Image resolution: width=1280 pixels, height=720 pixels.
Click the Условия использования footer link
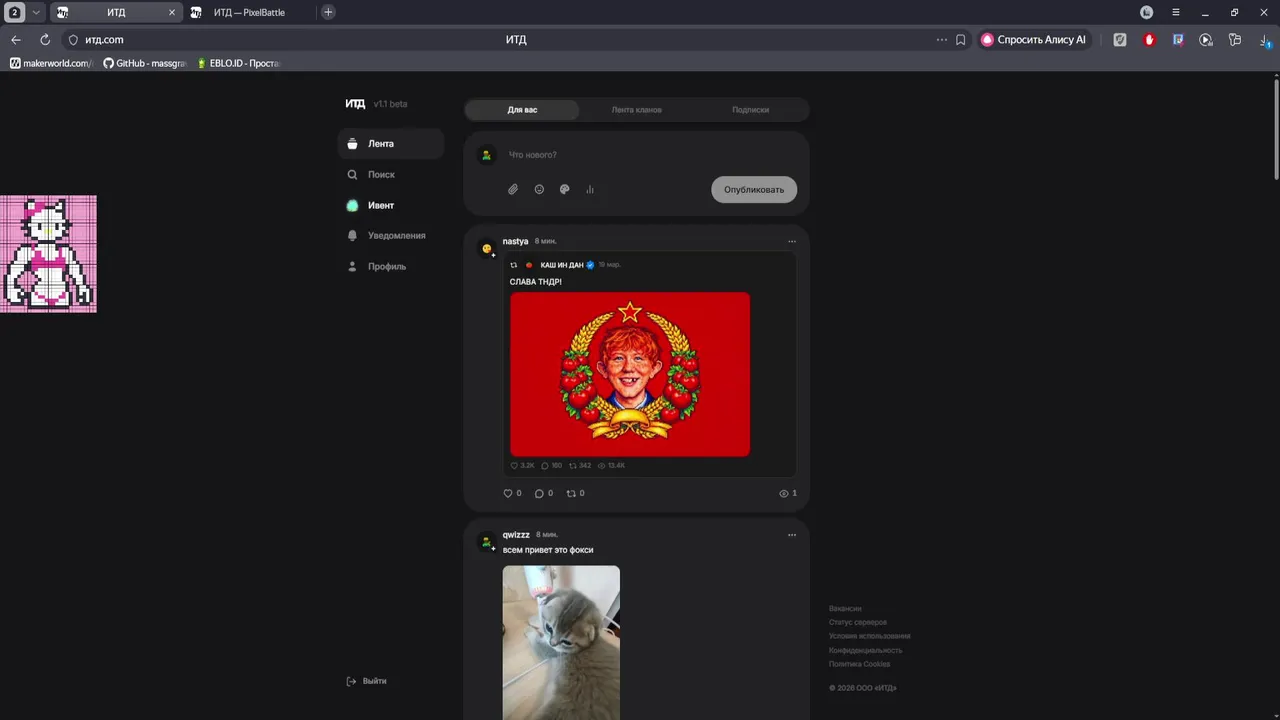coord(870,636)
